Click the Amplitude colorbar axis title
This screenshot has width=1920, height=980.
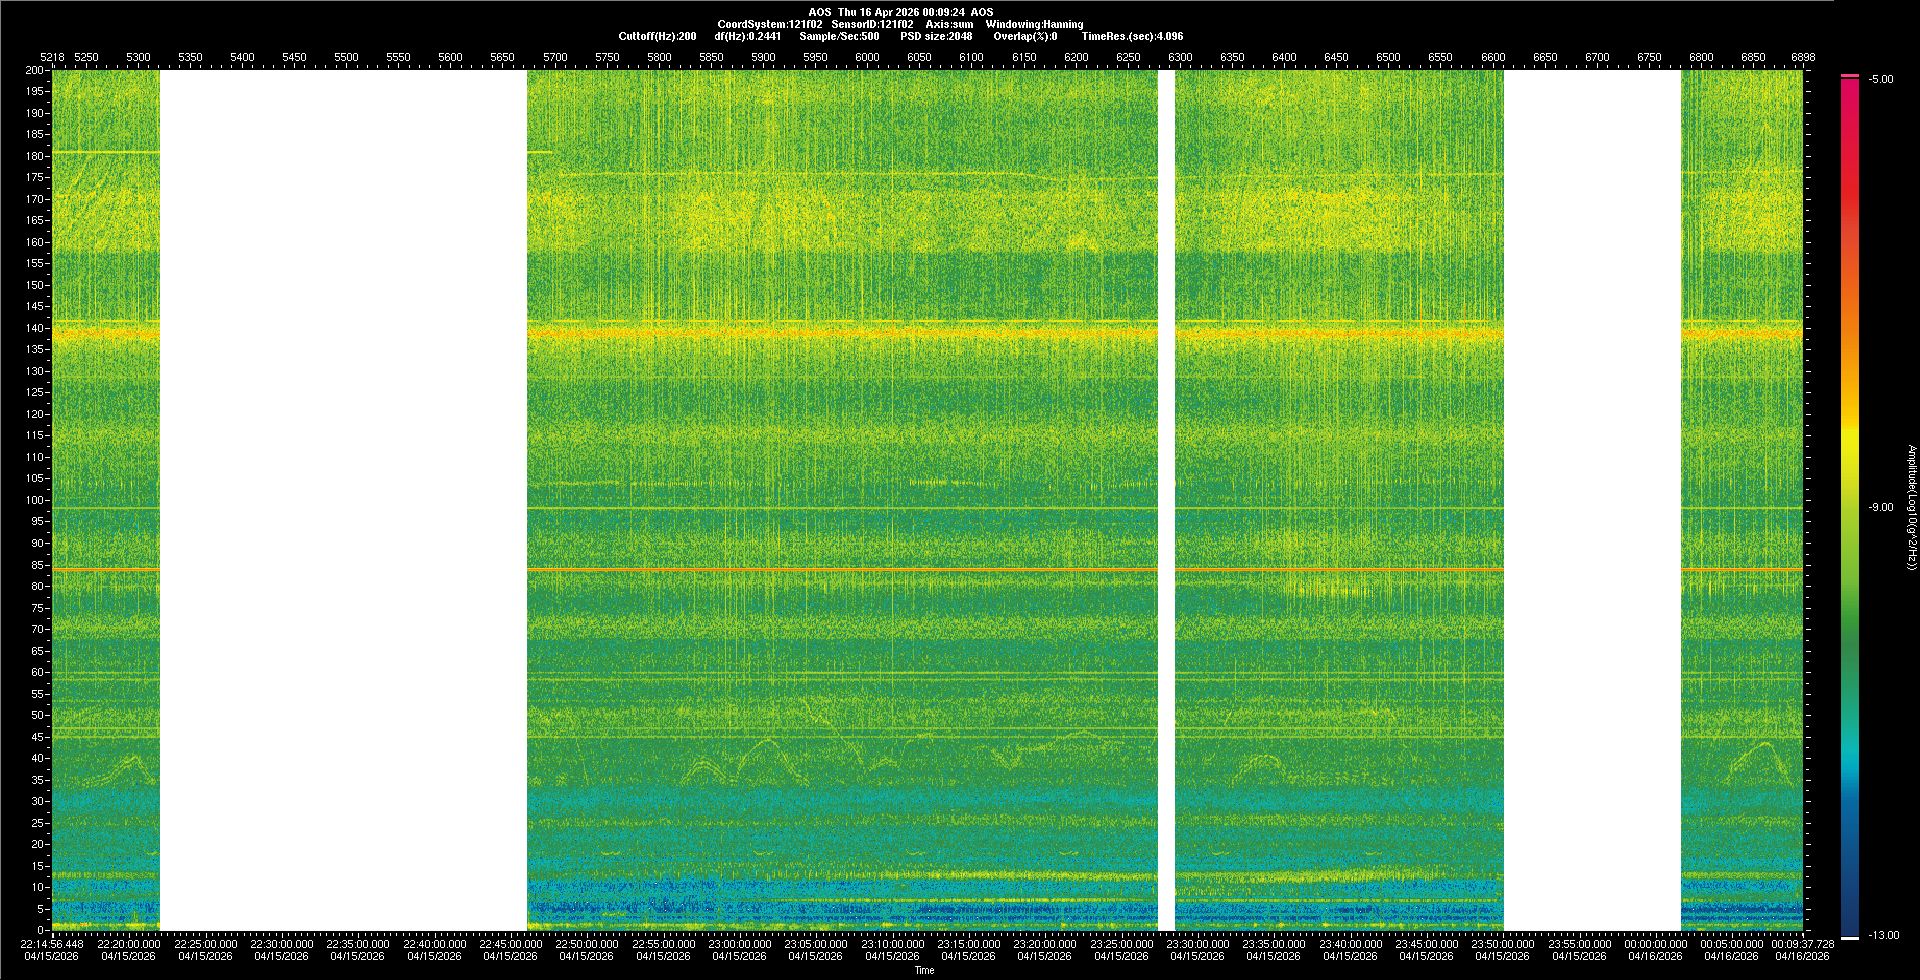[x=1911, y=507]
